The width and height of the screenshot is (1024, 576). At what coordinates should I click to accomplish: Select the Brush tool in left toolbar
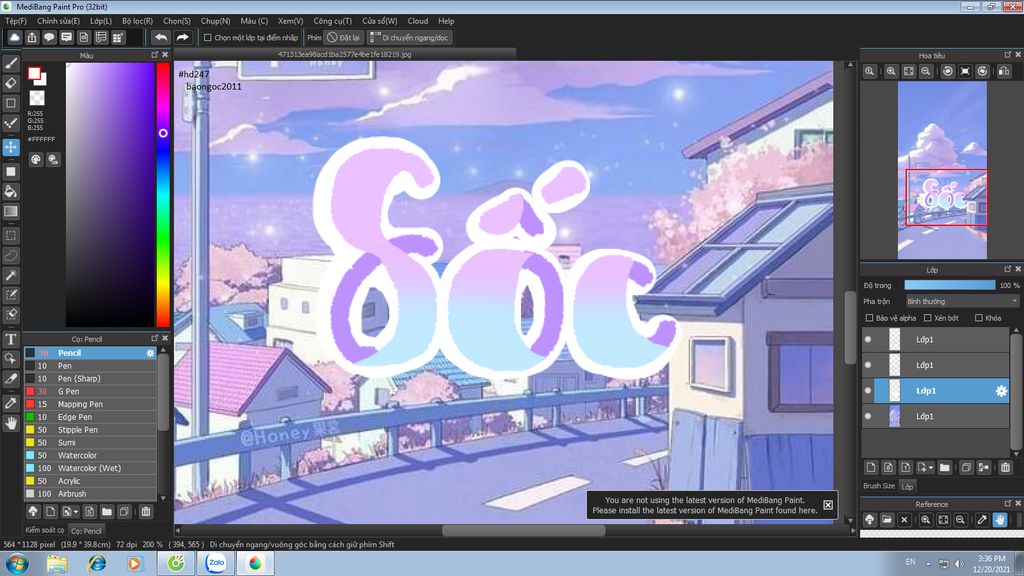point(11,63)
